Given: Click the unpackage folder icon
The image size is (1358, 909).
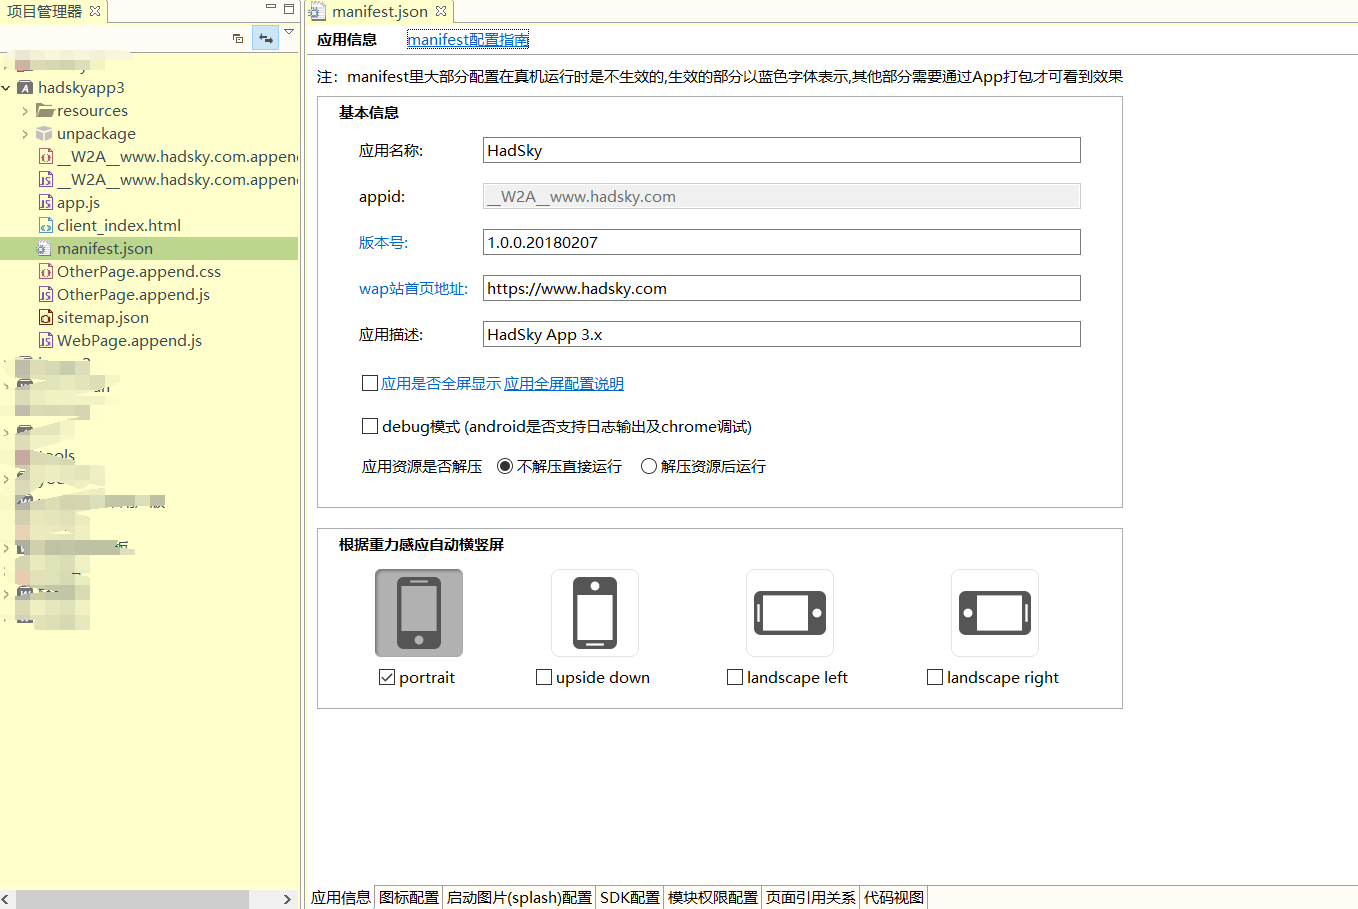Looking at the screenshot, I should [x=45, y=134].
